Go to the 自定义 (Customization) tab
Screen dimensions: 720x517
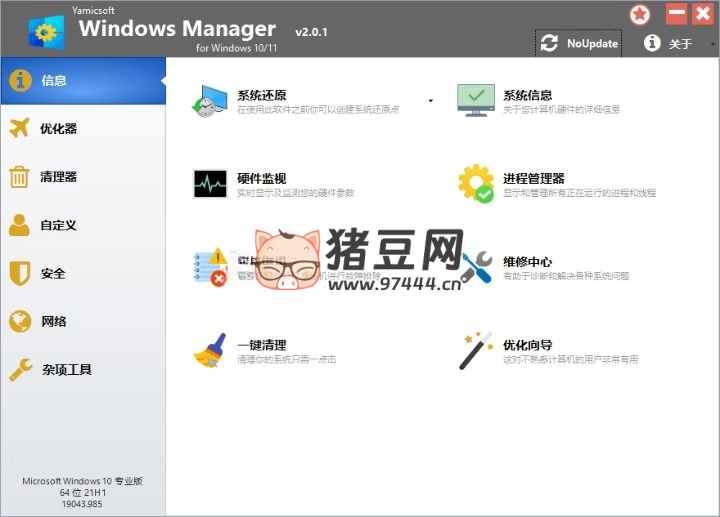click(x=82, y=225)
